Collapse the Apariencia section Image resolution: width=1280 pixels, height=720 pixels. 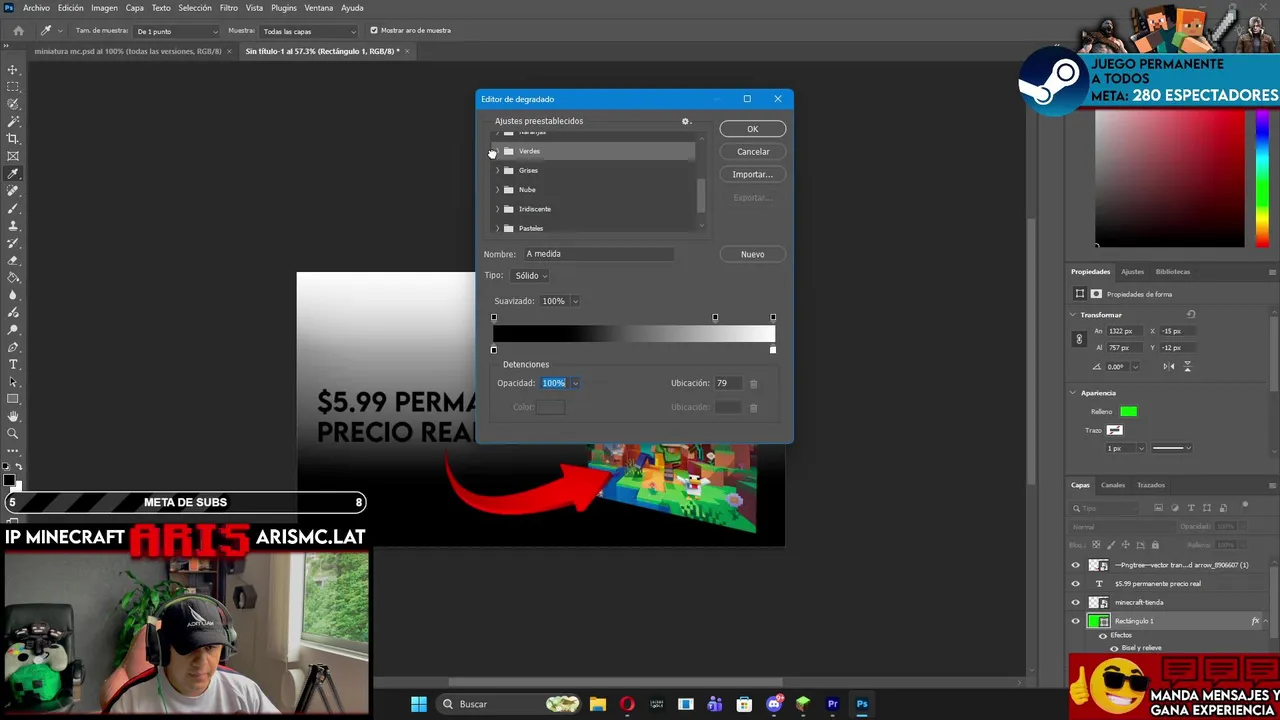coord(1073,393)
